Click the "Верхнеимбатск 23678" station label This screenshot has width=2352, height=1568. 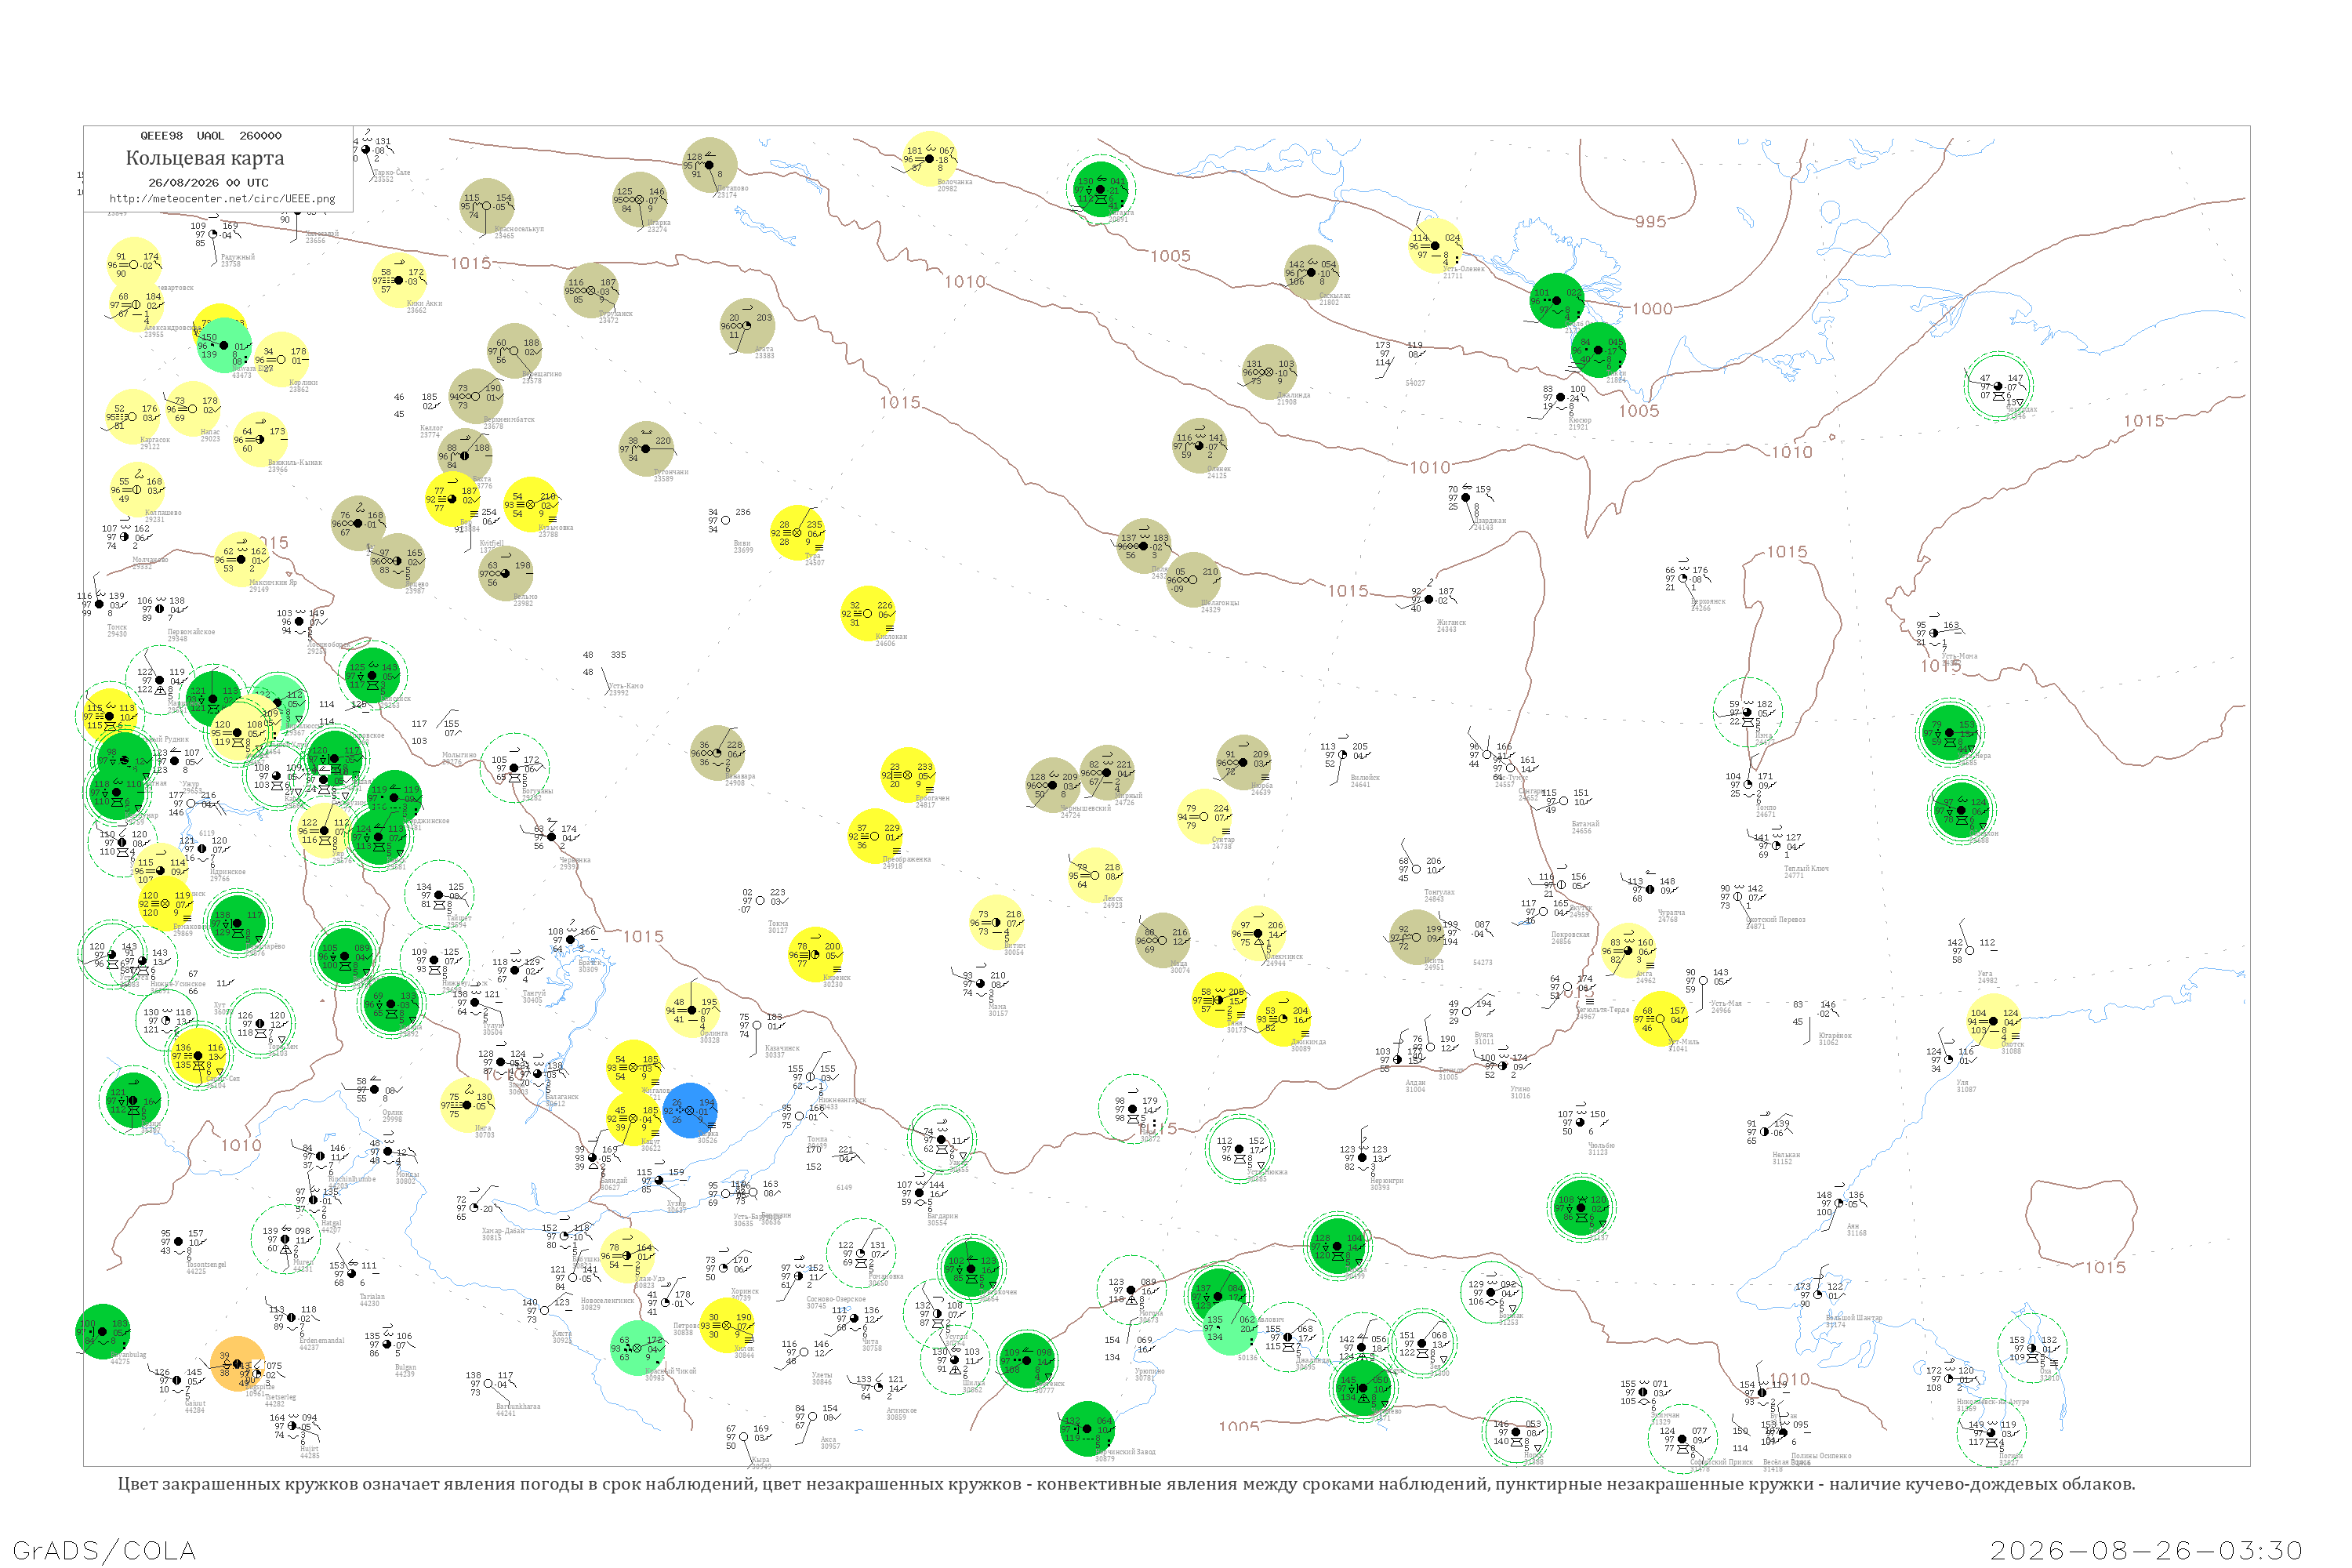(x=509, y=423)
